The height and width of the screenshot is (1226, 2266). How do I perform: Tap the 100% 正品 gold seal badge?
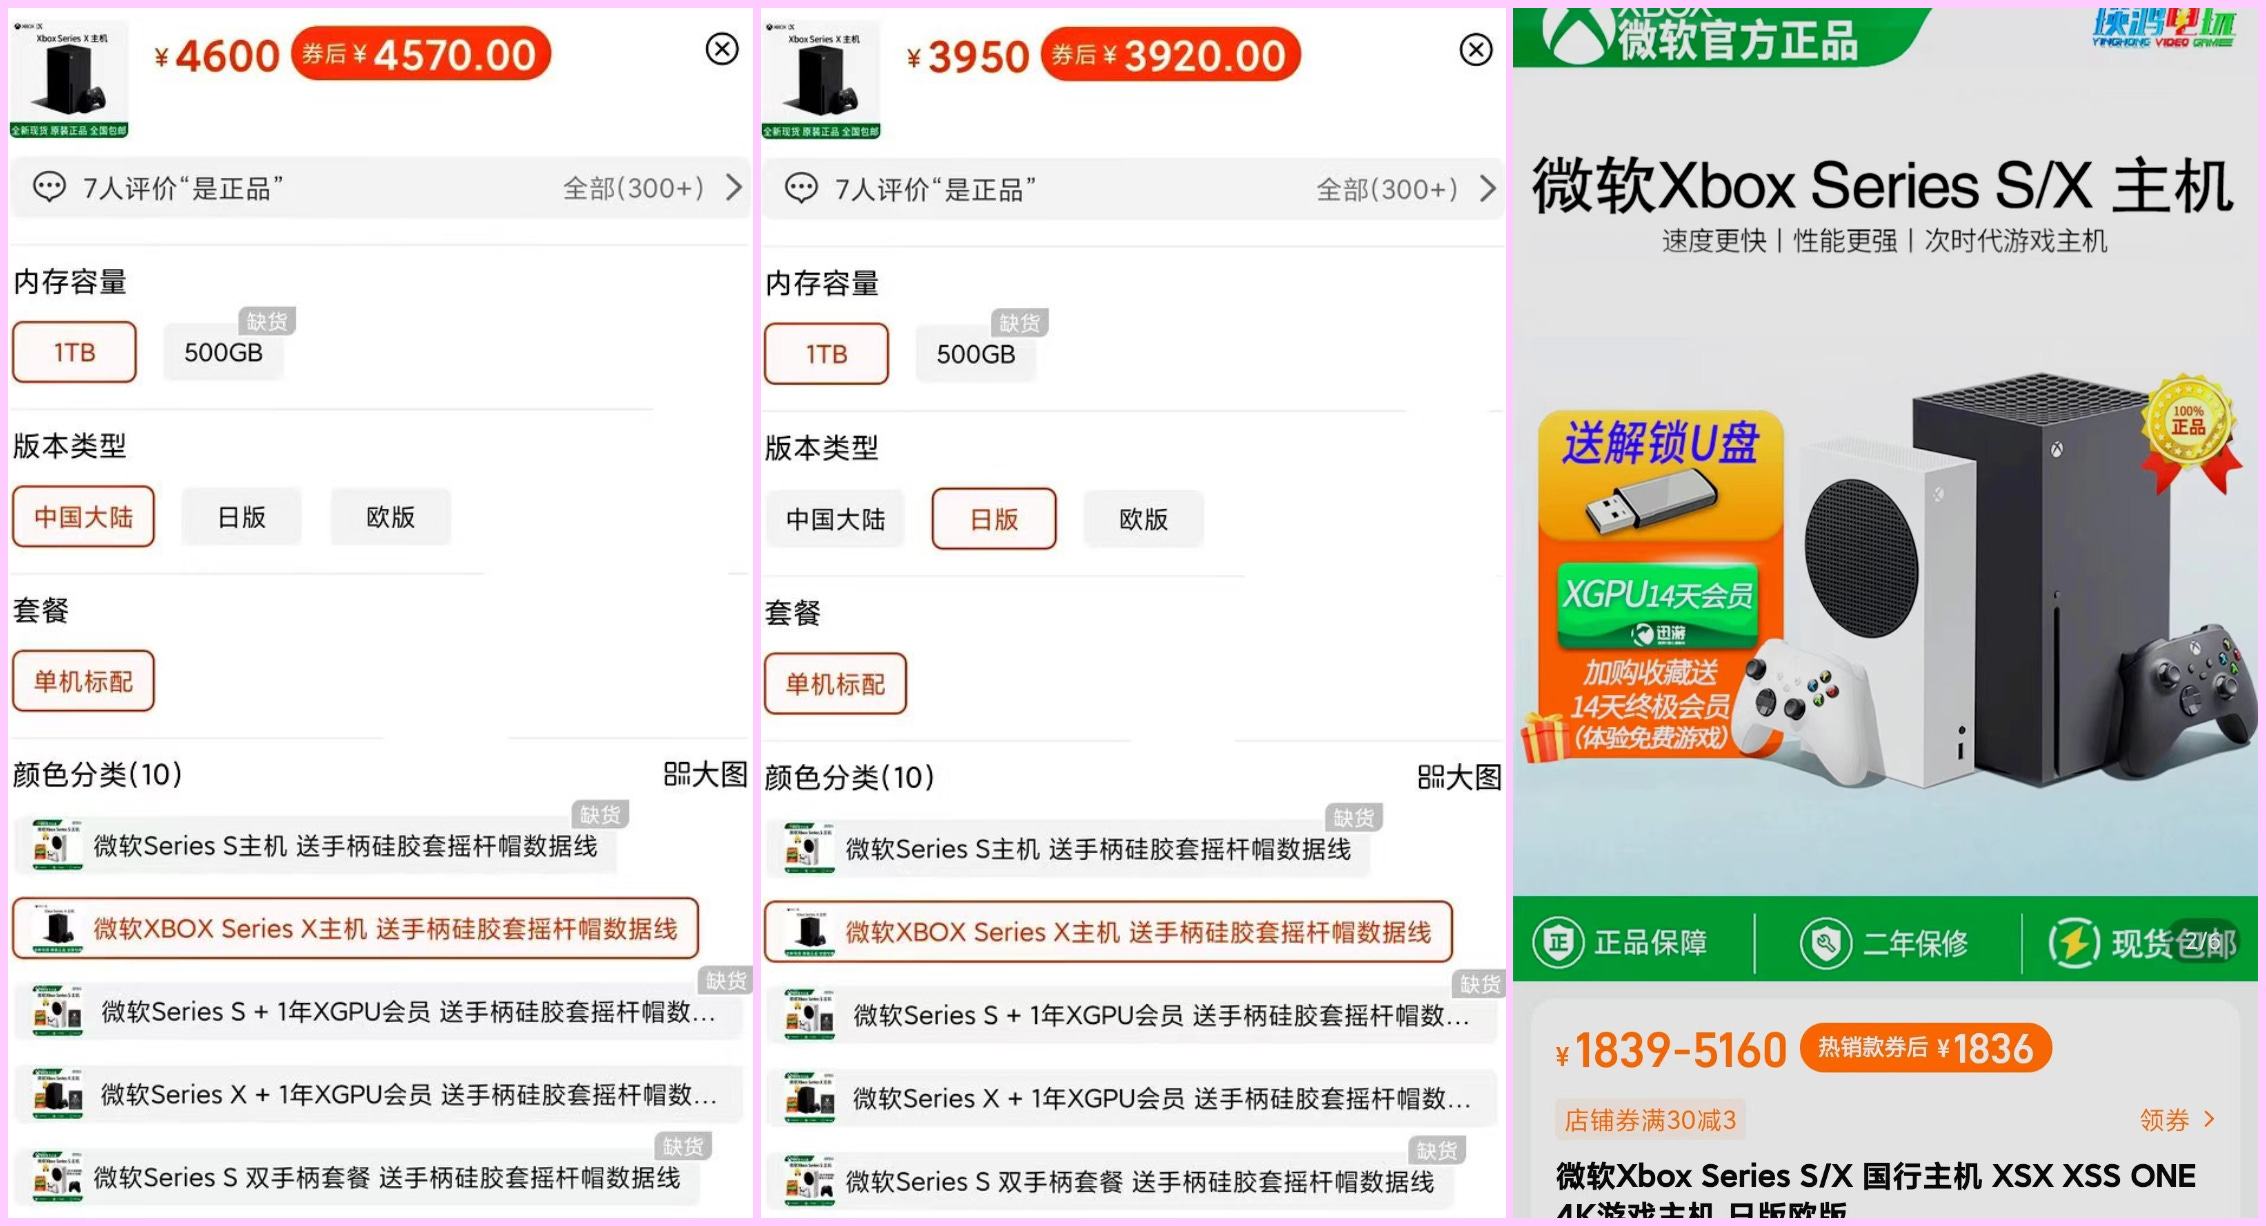pyautogui.click(x=2190, y=432)
